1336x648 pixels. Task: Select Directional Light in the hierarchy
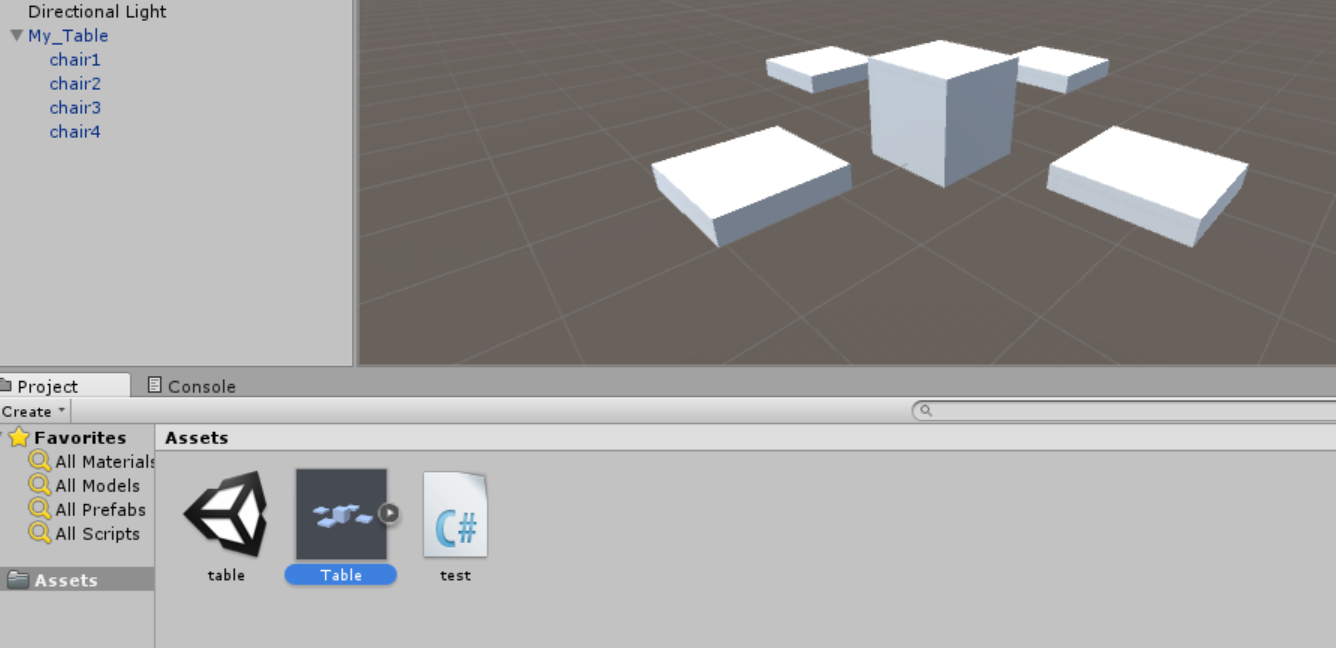pos(97,12)
